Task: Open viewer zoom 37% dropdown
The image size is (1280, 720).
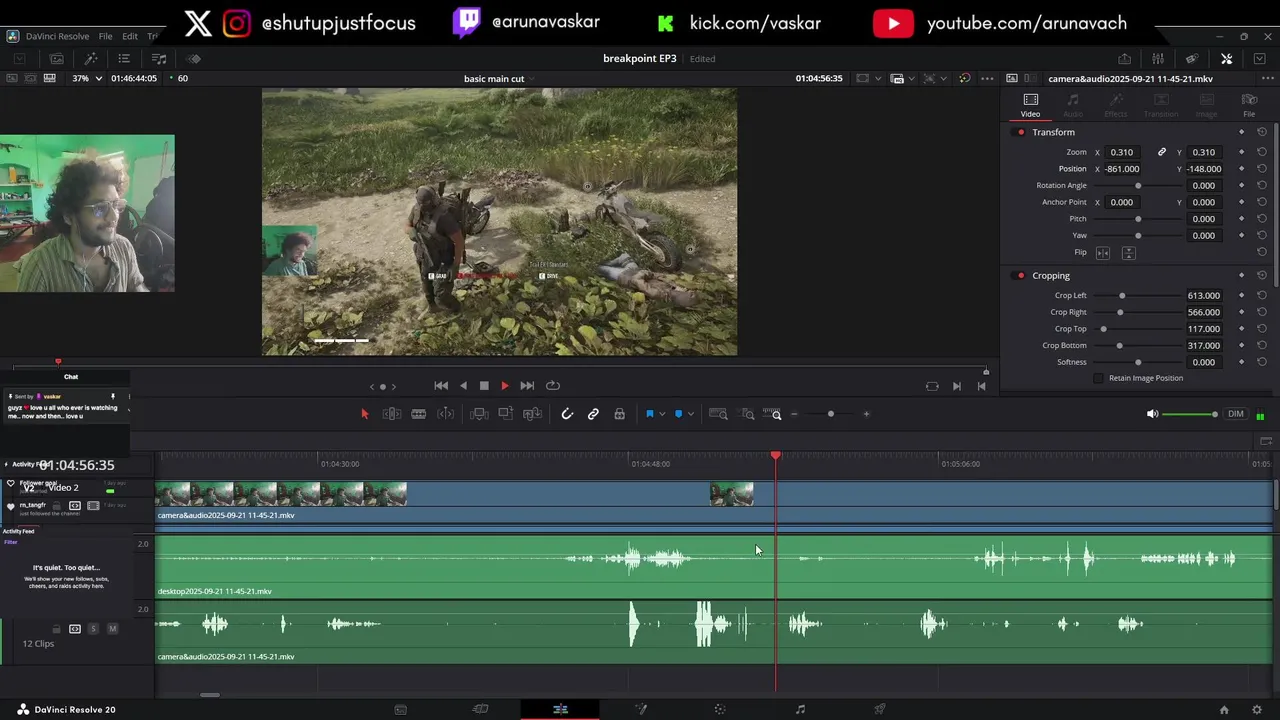Action: click(x=87, y=79)
